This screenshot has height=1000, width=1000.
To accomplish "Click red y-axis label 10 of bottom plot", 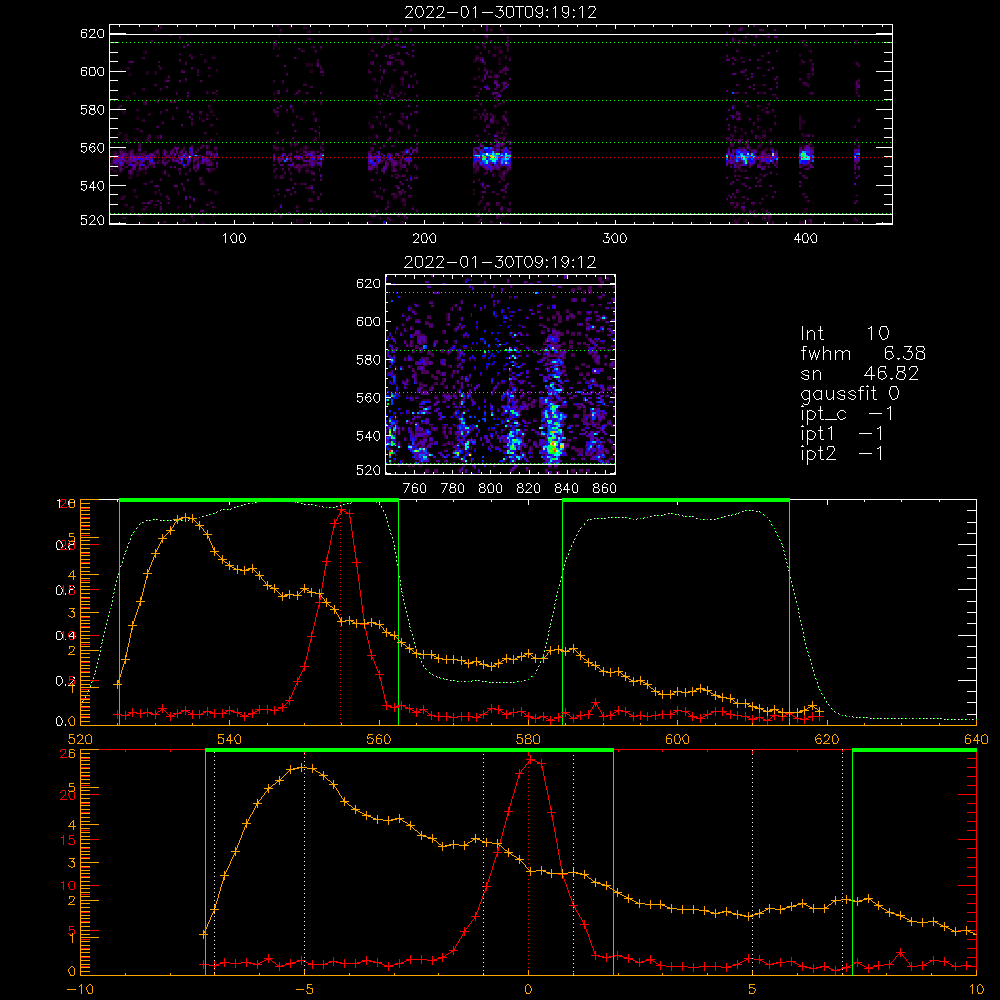I will tap(68, 885).
